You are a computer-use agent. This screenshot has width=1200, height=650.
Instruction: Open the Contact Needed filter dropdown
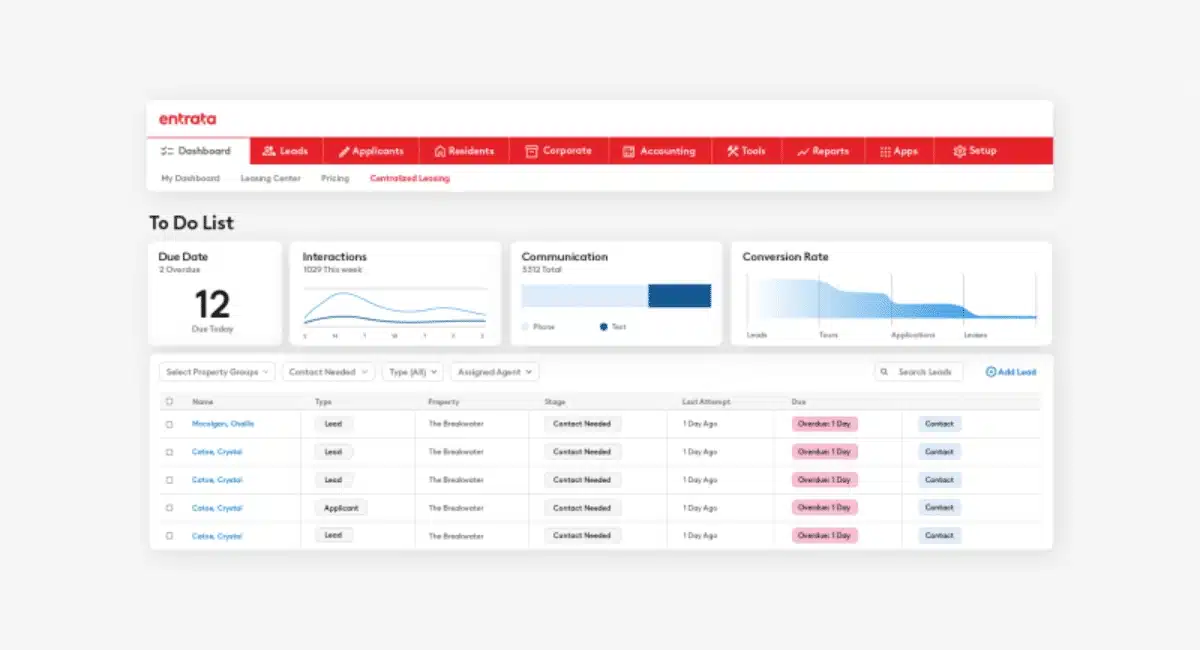point(328,372)
